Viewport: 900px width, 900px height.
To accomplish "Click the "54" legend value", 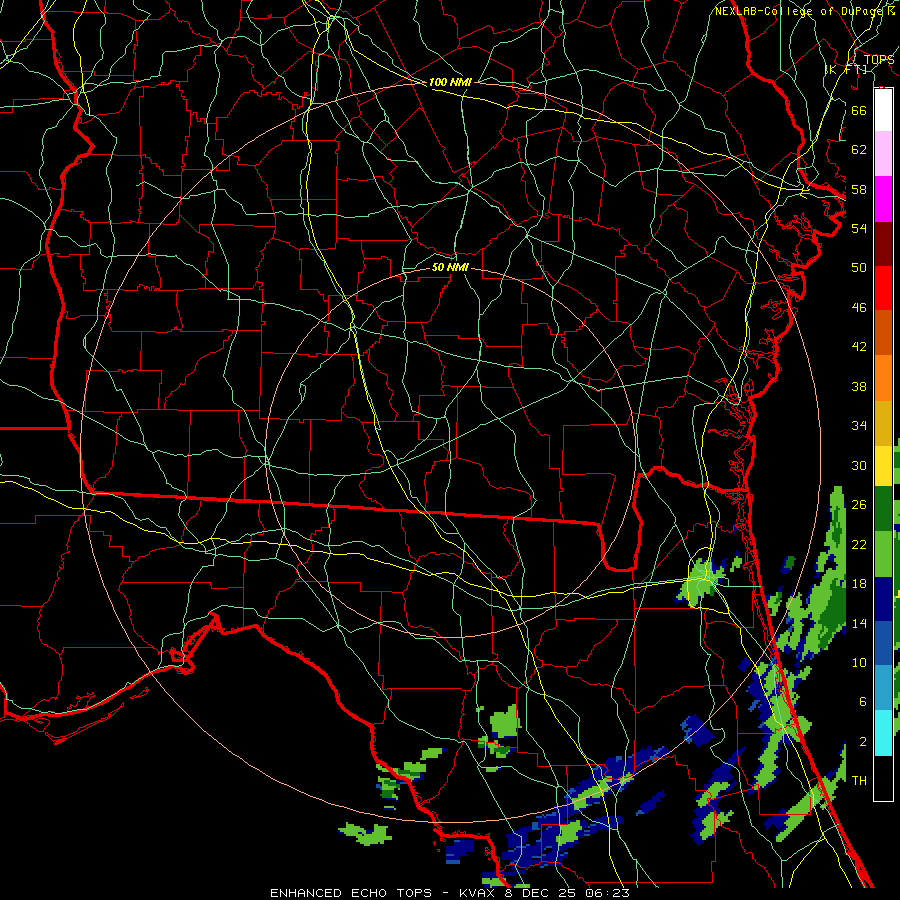I will pyautogui.click(x=859, y=228).
